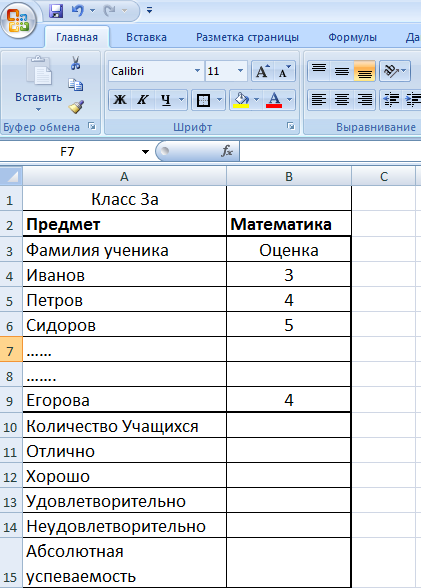This screenshot has width=421, height=588.
Task: Open the Calibri font name dropdown
Action: pyautogui.click(x=197, y=71)
